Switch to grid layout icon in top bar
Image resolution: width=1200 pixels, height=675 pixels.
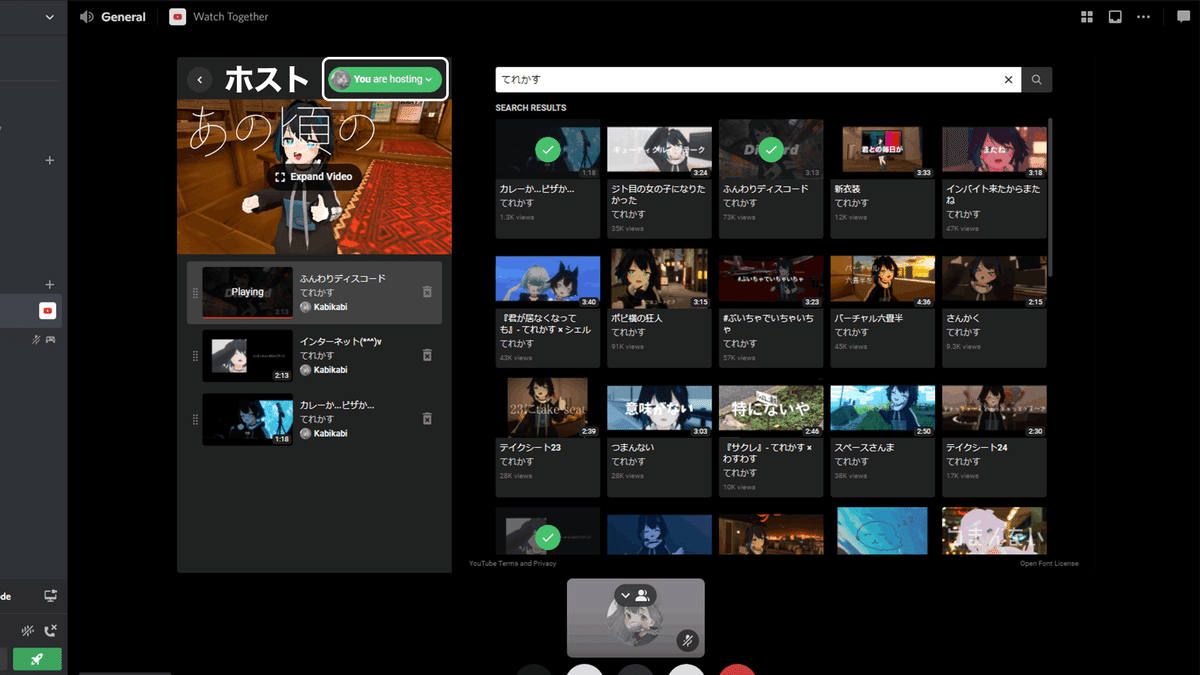pos(1087,17)
